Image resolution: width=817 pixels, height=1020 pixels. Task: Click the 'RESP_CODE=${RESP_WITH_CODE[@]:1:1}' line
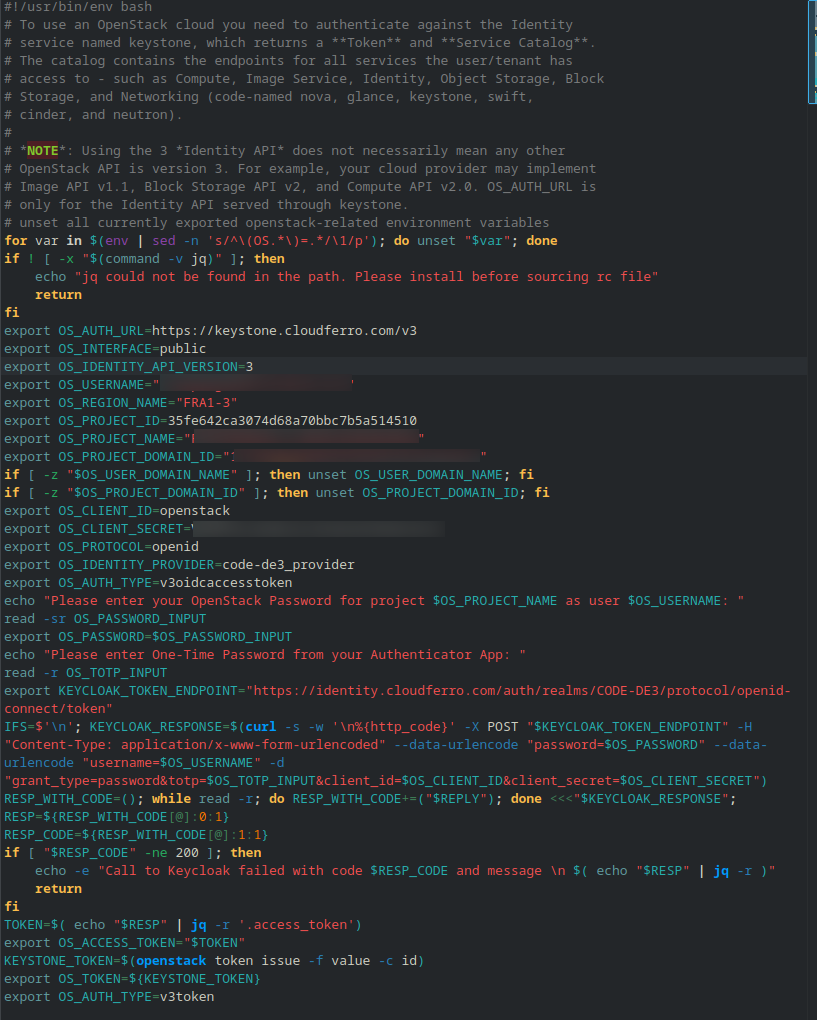136,835
